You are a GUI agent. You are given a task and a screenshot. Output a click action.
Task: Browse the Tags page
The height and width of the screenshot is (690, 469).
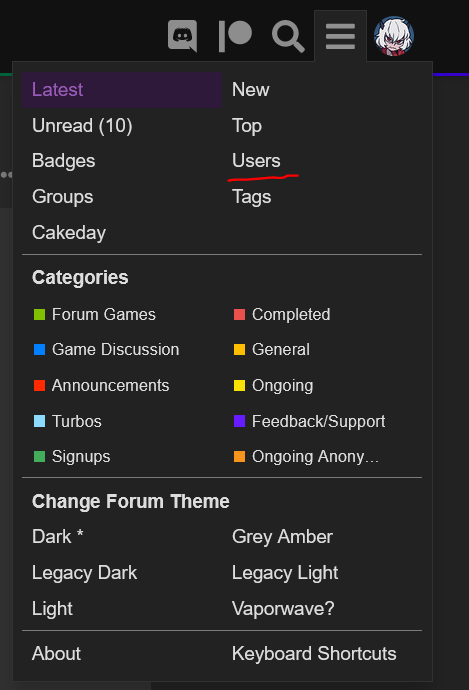pyautogui.click(x=252, y=197)
